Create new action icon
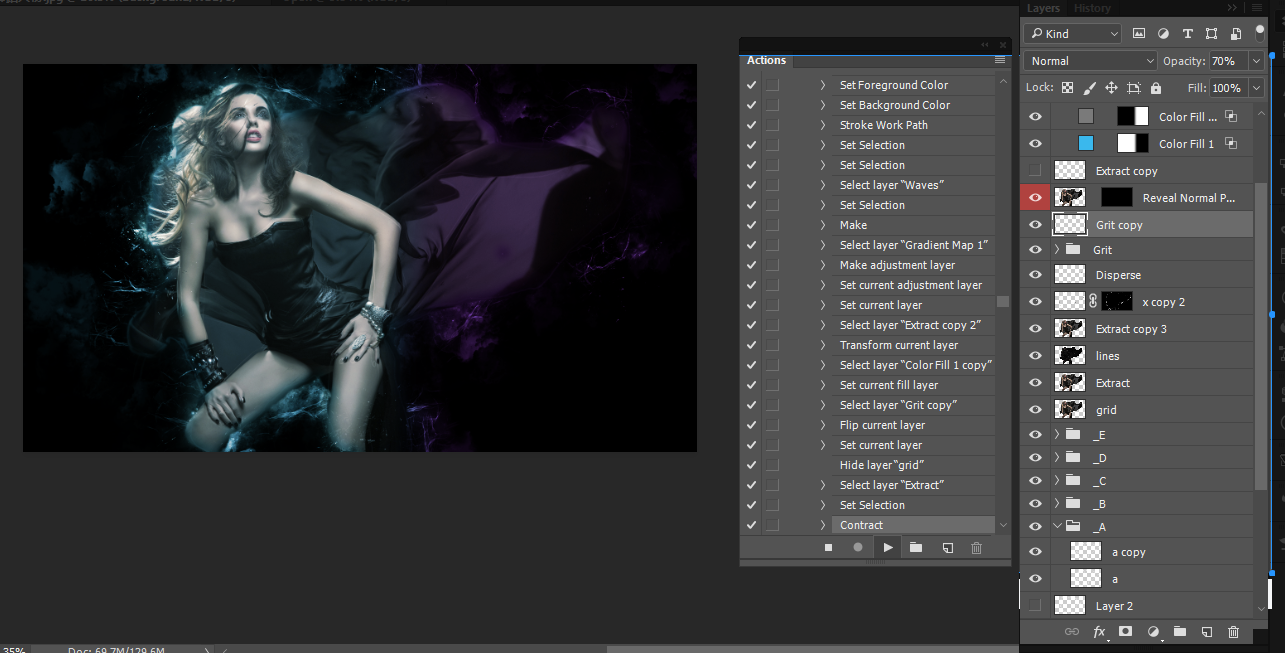 click(x=947, y=547)
